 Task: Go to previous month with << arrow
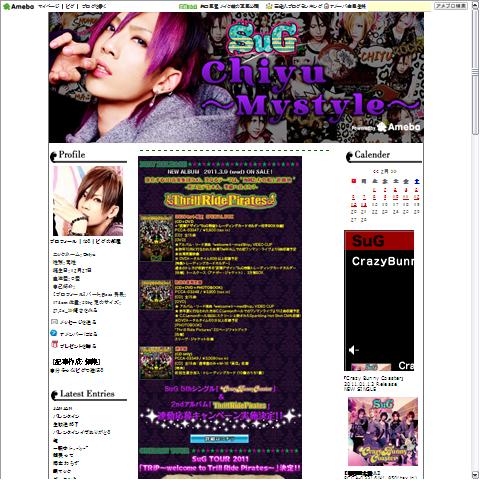coord(375,171)
